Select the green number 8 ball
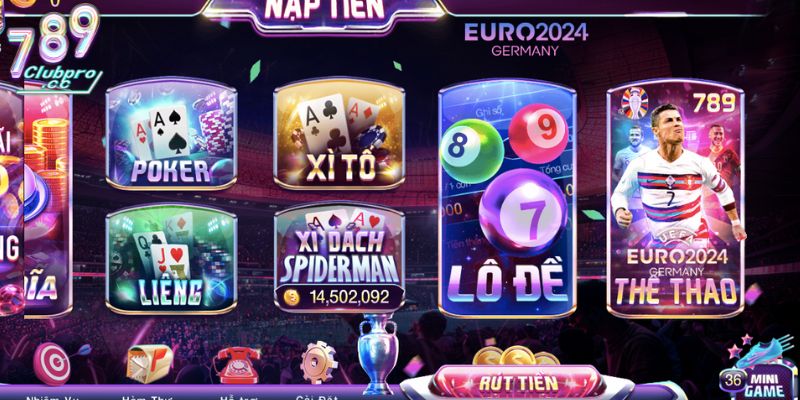 click(472, 151)
